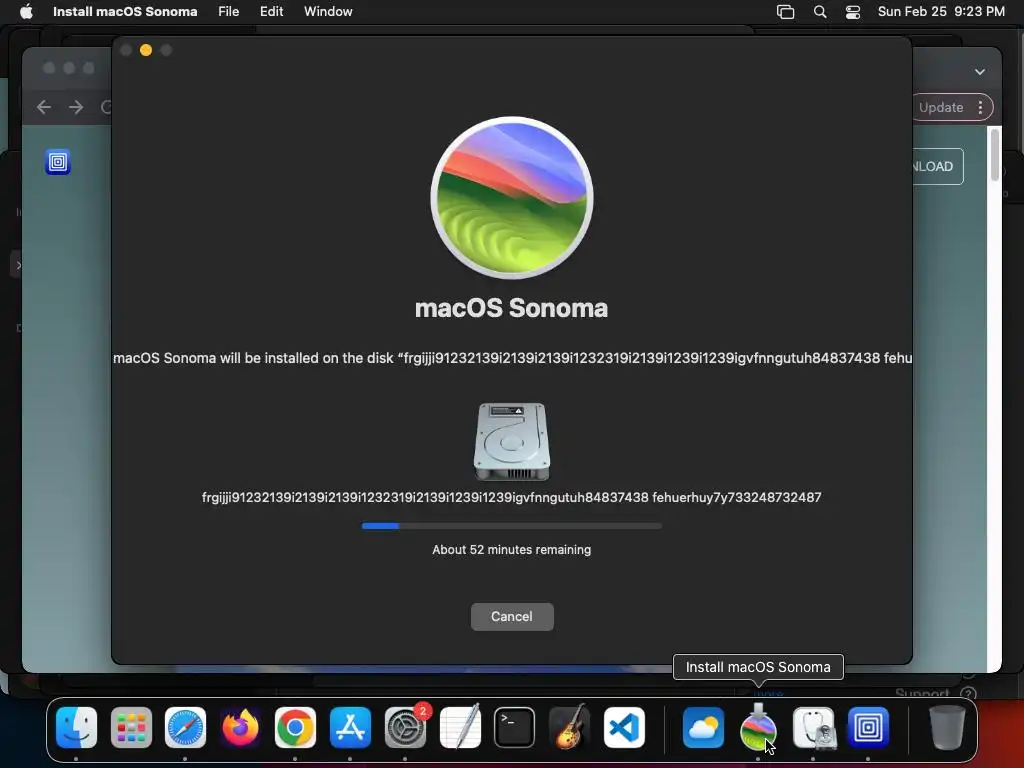Launch Google Chrome from the Dock
The width and height of the screenshot is (1024, 768).
click(295, 727)
